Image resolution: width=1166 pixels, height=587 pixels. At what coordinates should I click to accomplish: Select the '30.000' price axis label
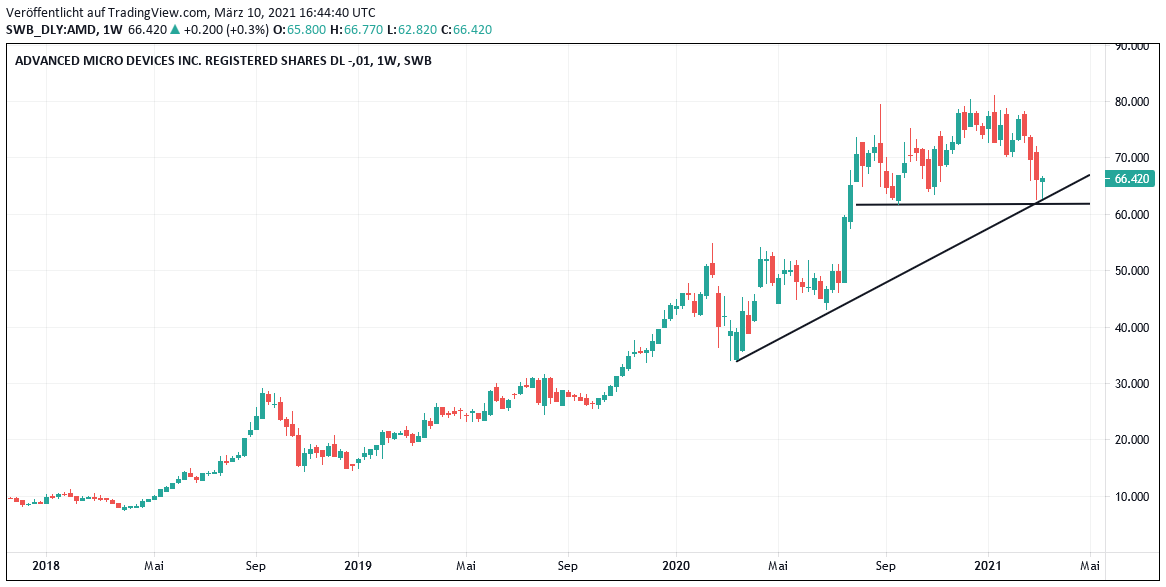(1131, 384)
